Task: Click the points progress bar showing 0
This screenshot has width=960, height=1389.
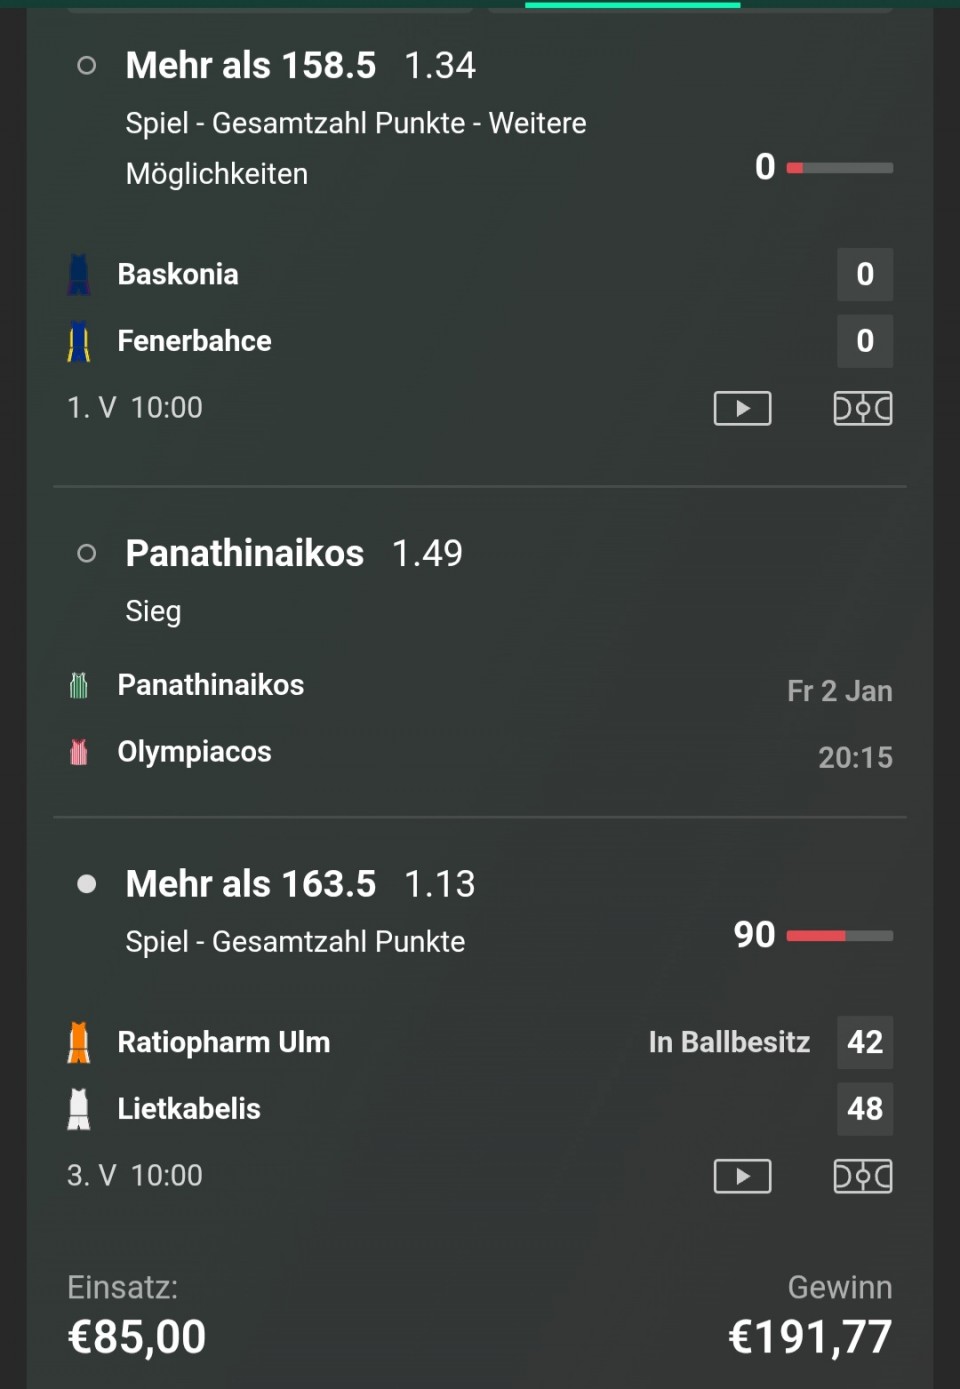Action: (839, 168)
